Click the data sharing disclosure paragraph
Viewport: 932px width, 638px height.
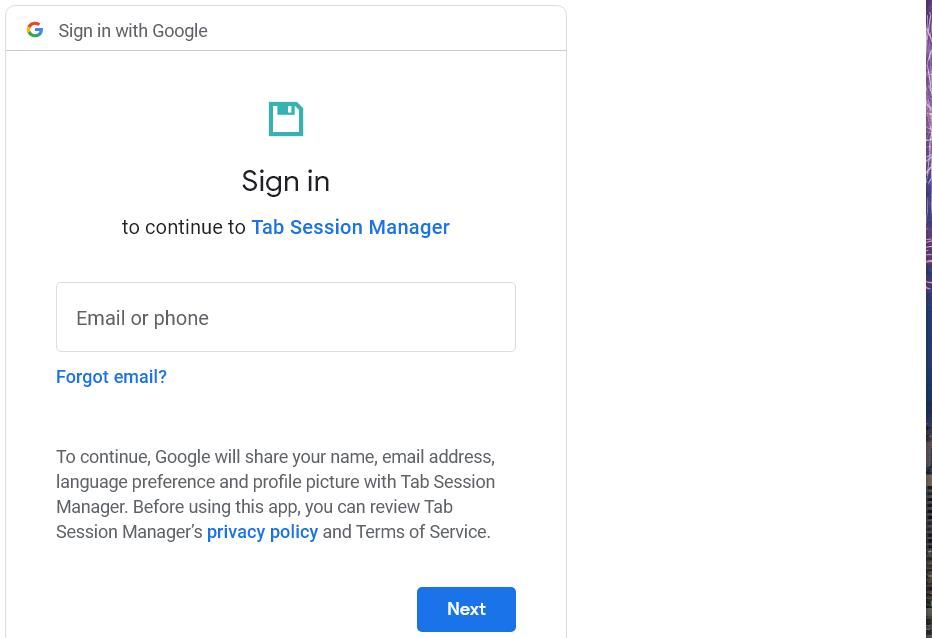[x=275, y=494]
